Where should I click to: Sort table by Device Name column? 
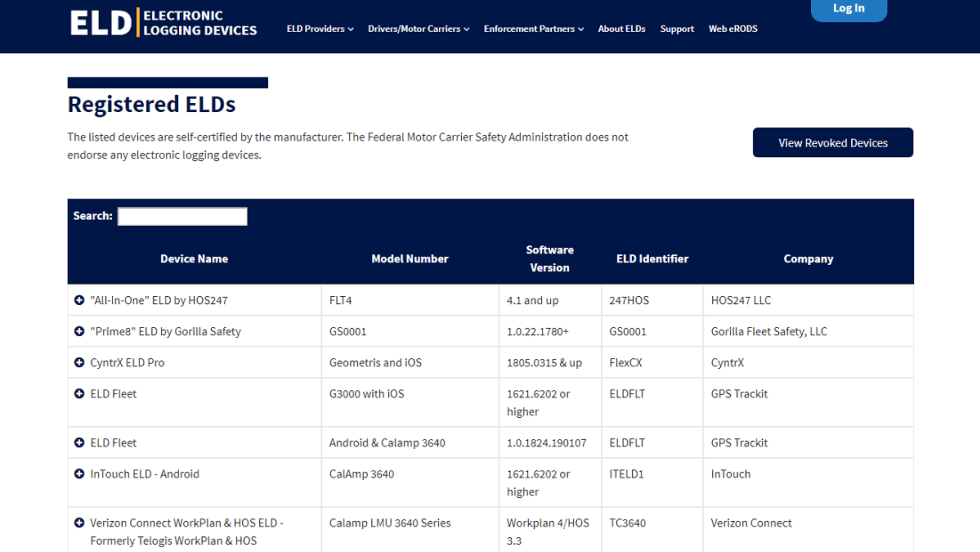click(194, 259)
